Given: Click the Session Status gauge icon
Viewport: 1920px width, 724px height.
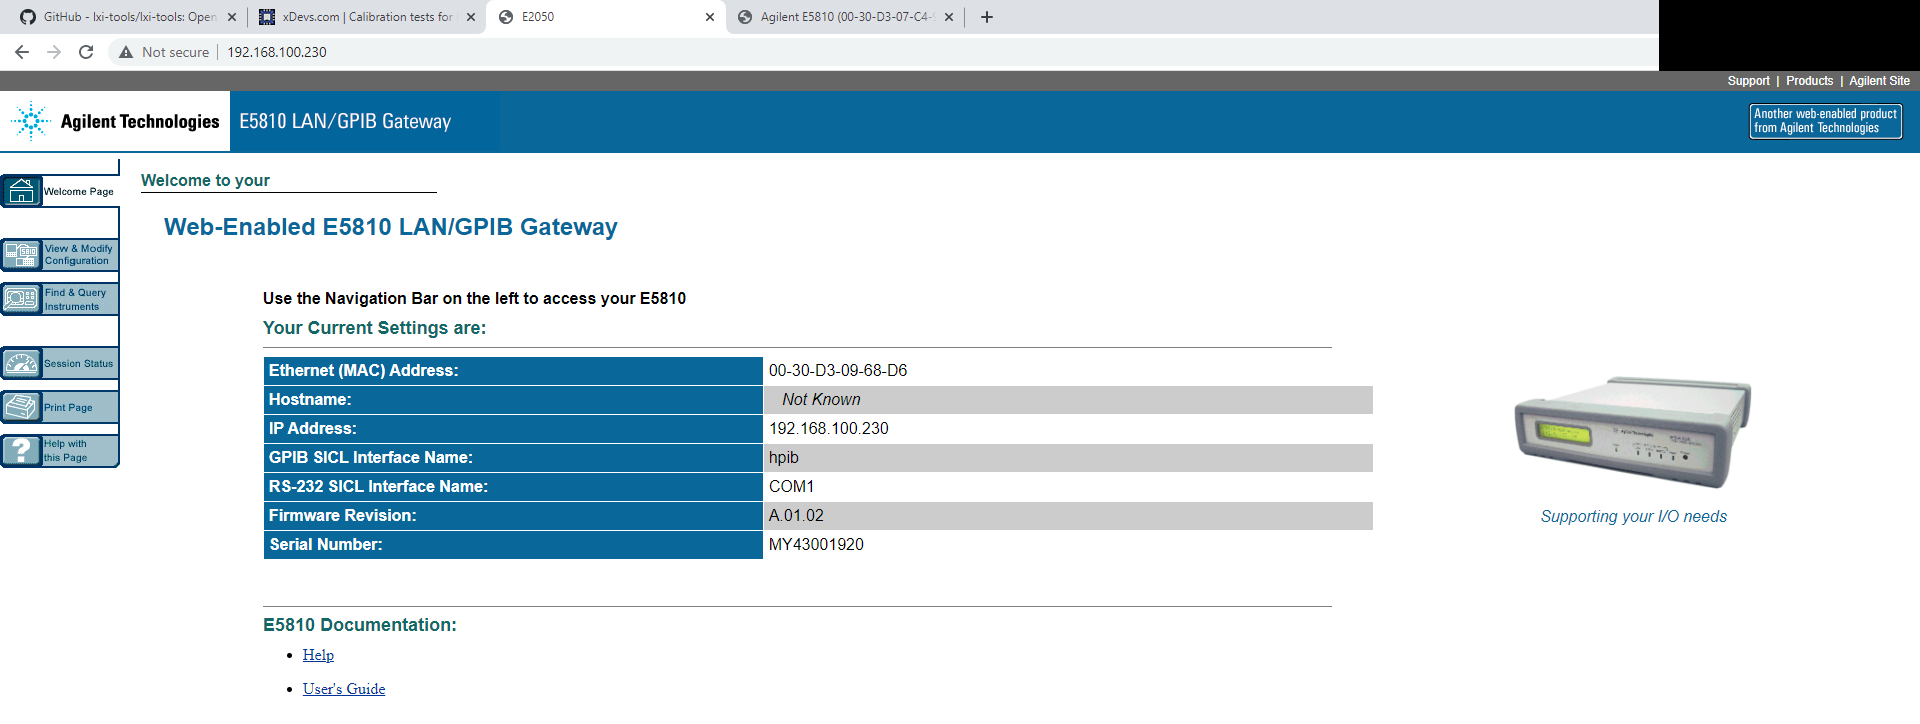Looking at the screenshot, I should click(21, 363).
